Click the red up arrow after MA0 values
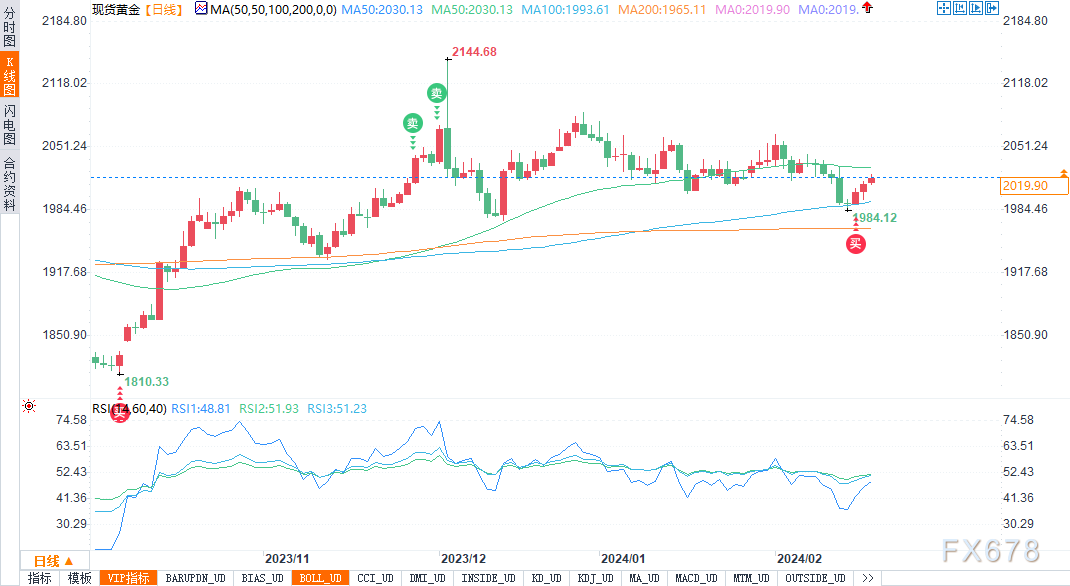 866,8
